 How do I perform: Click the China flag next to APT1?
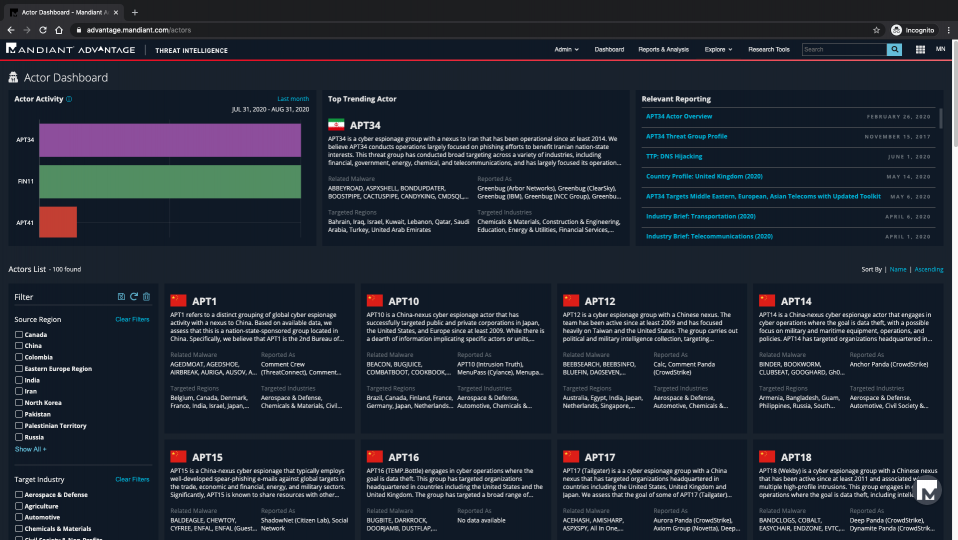tap(178, 301)
